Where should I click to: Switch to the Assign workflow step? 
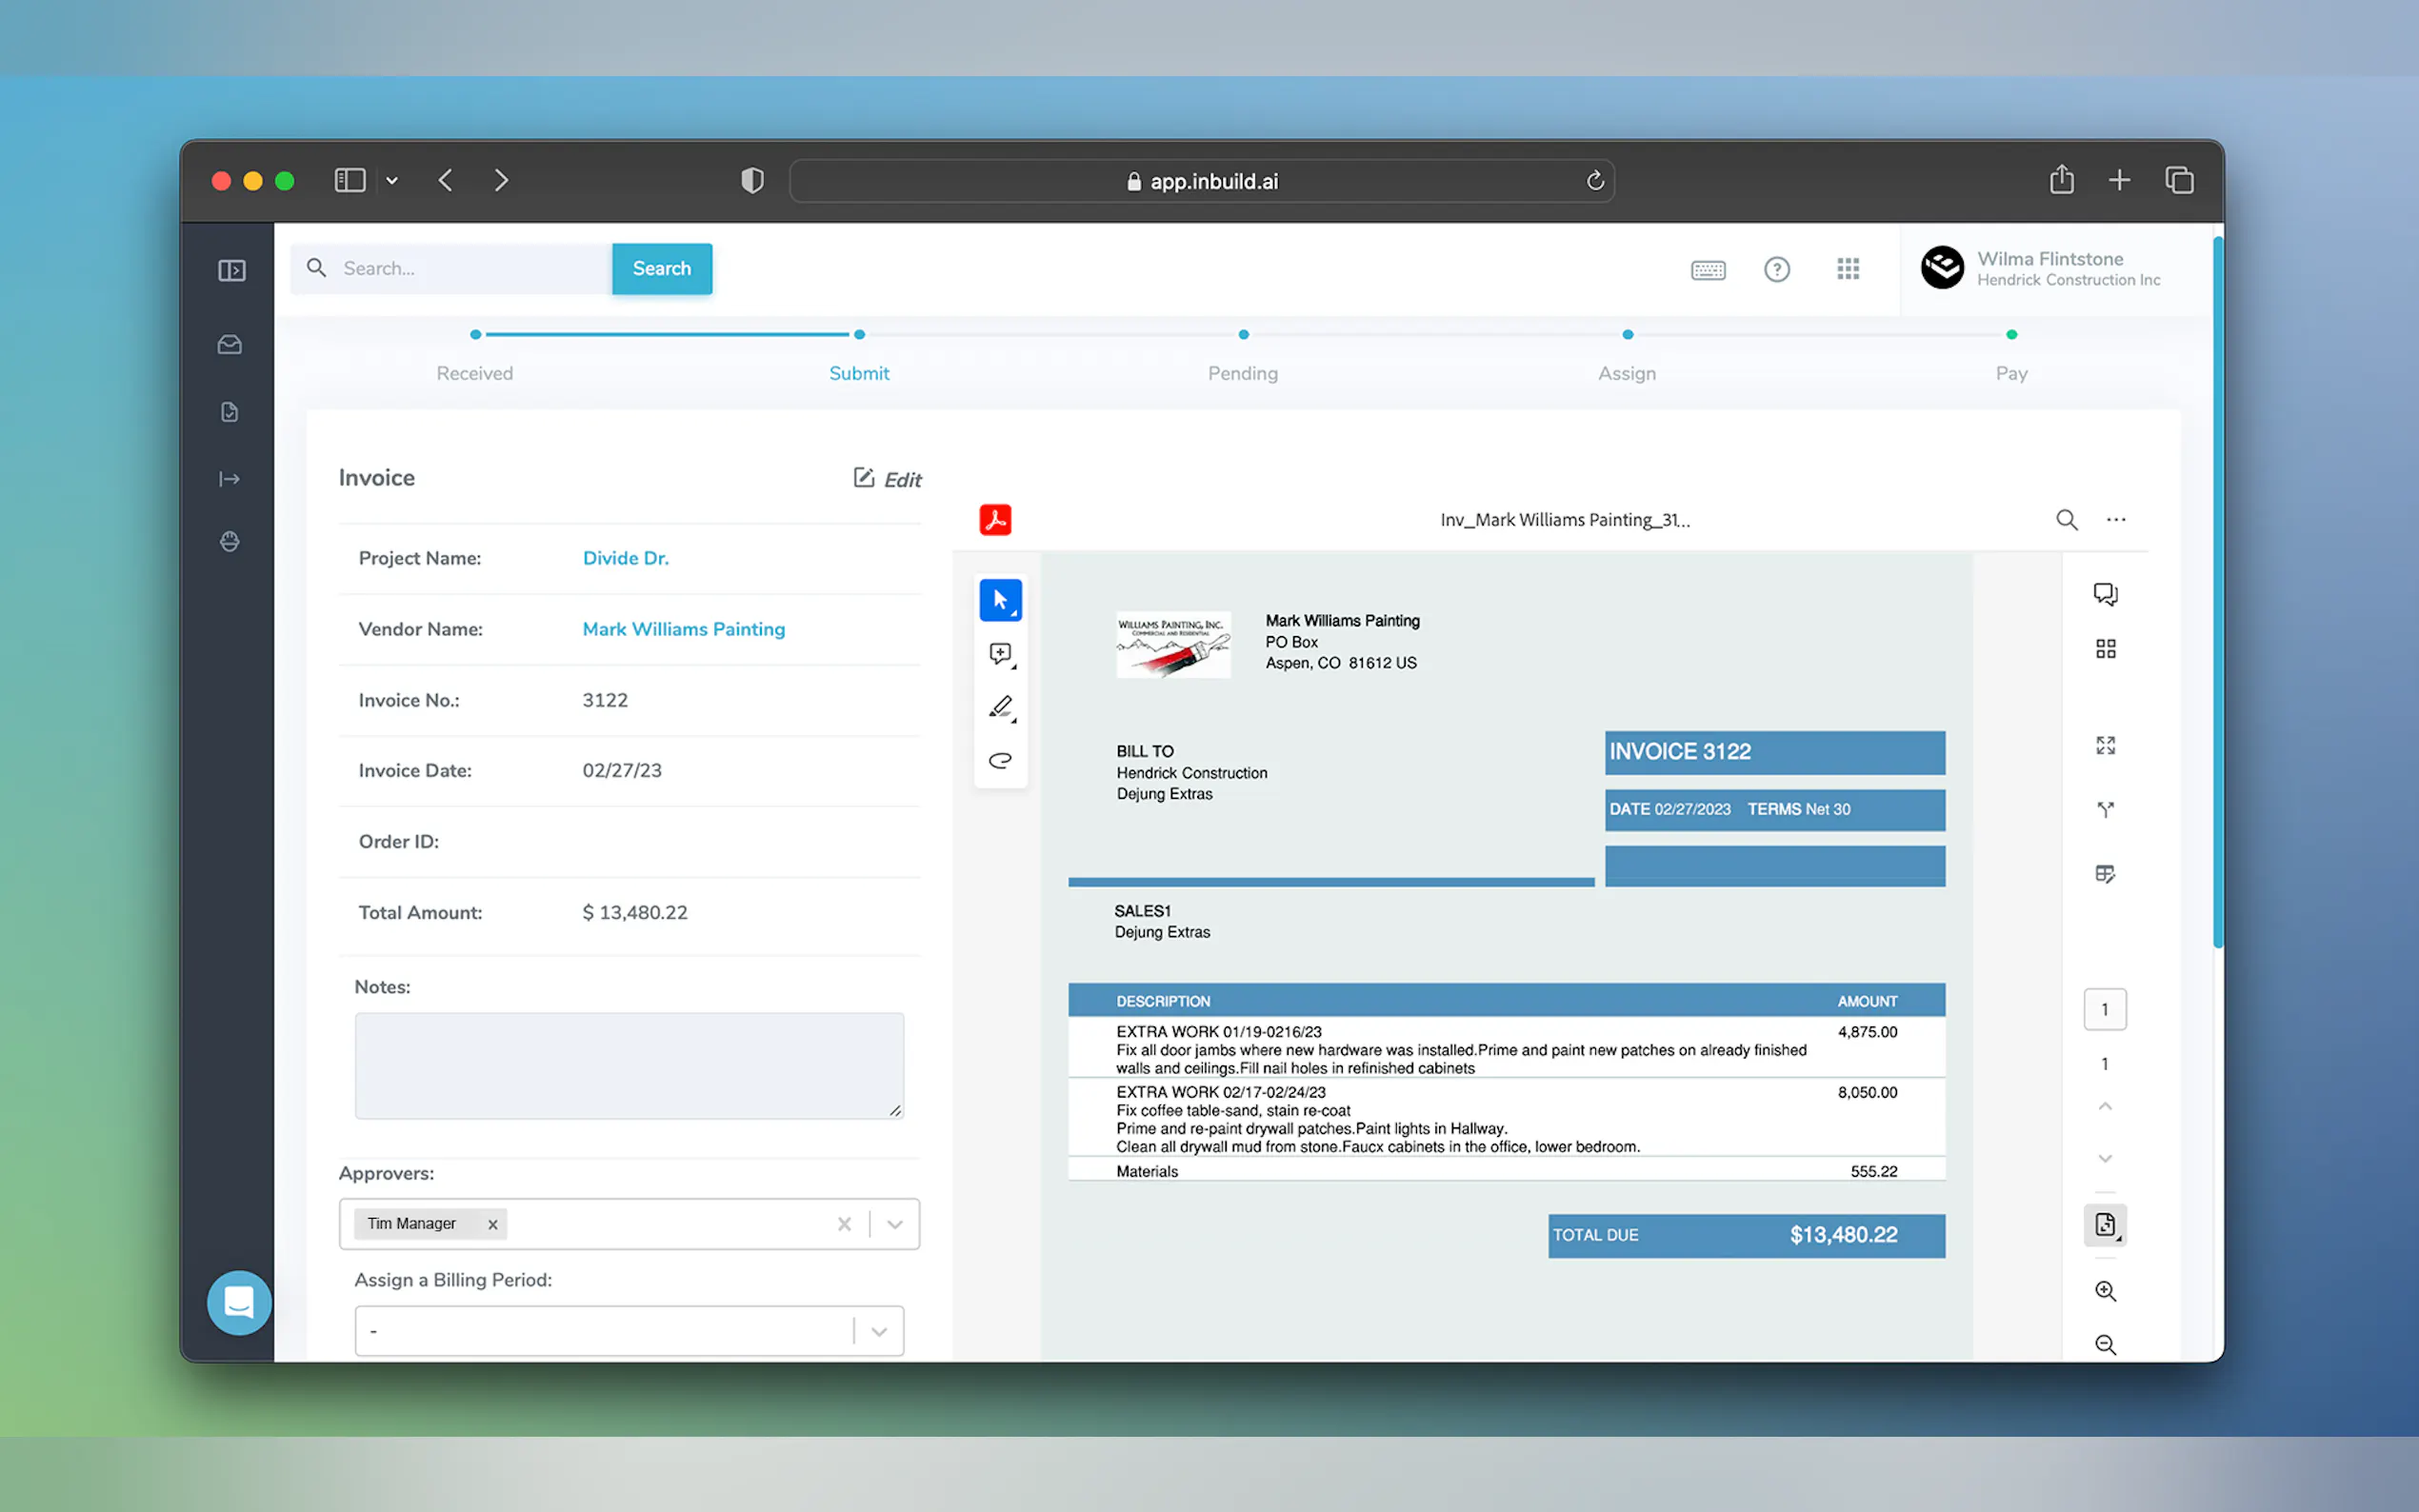(1626, 373)
